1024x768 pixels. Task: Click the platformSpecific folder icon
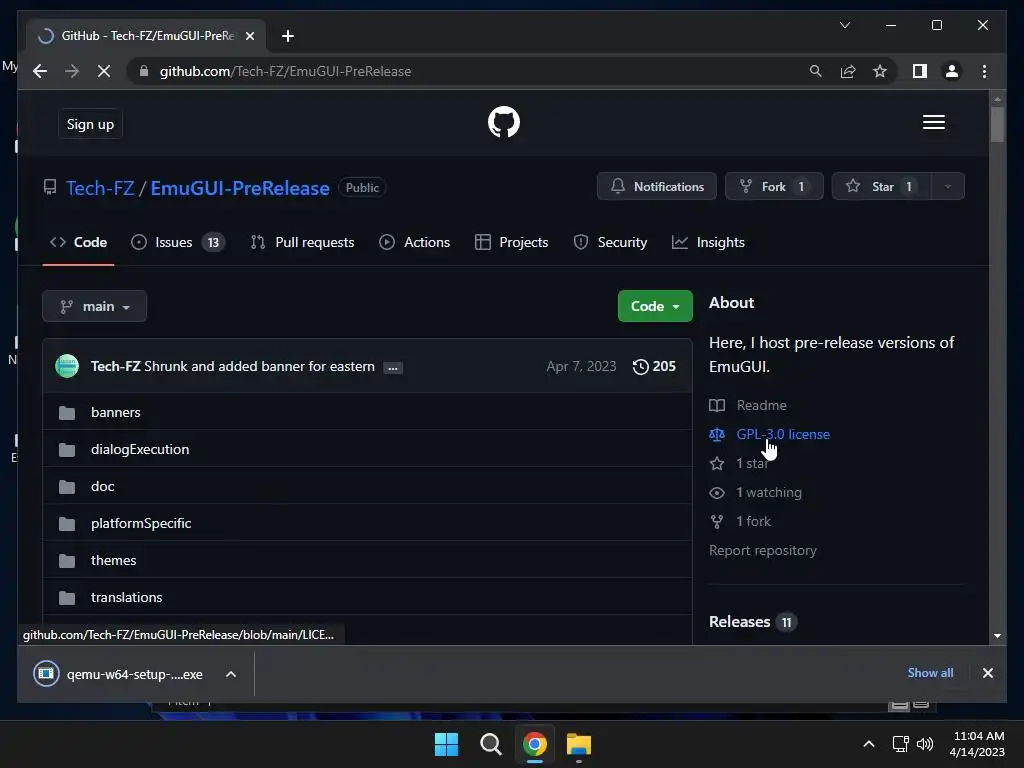click(x=67, y=524)
